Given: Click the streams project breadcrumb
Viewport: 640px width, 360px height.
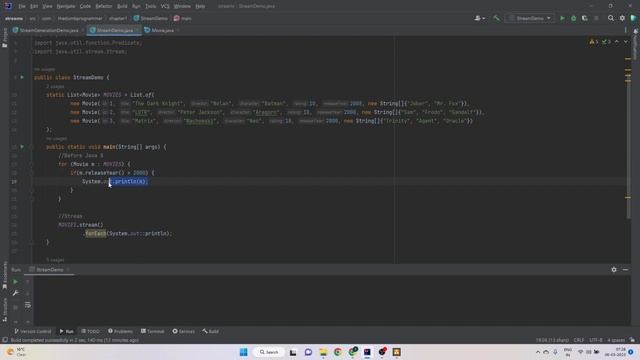Looking at the screenshot, I should [14, 18].
